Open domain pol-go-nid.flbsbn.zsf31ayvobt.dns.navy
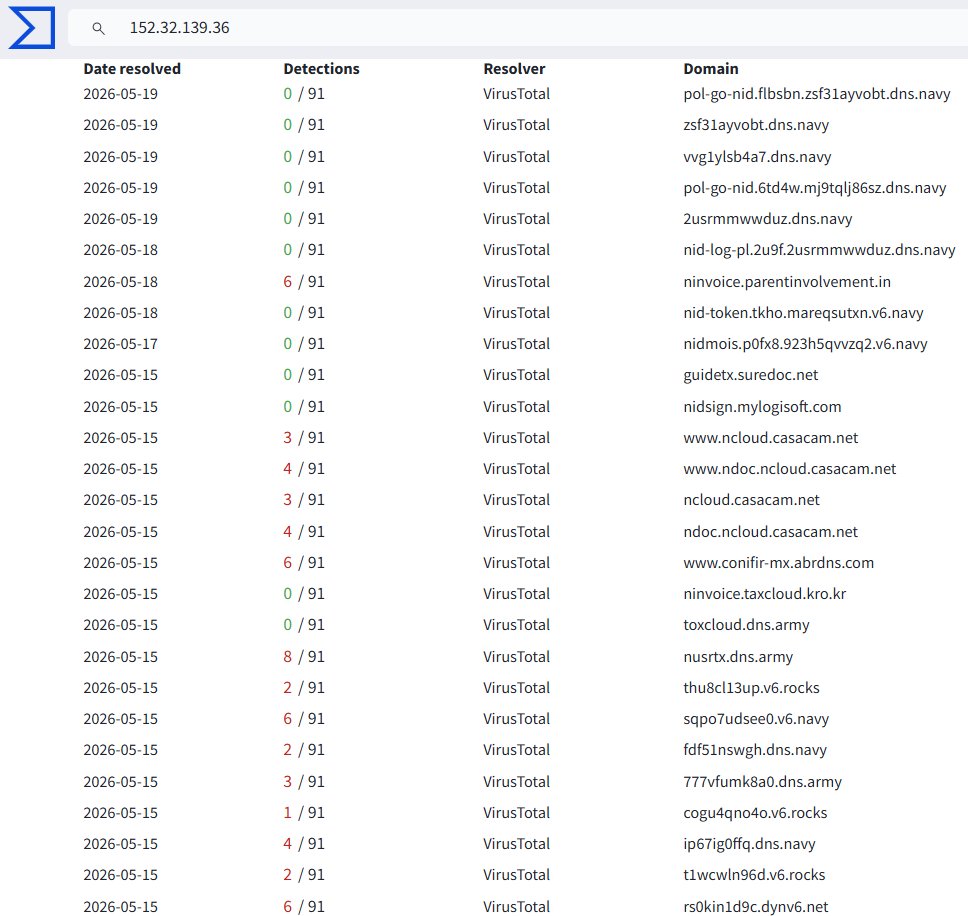Screen dimensions: 968x916 (x=816, y=94)
